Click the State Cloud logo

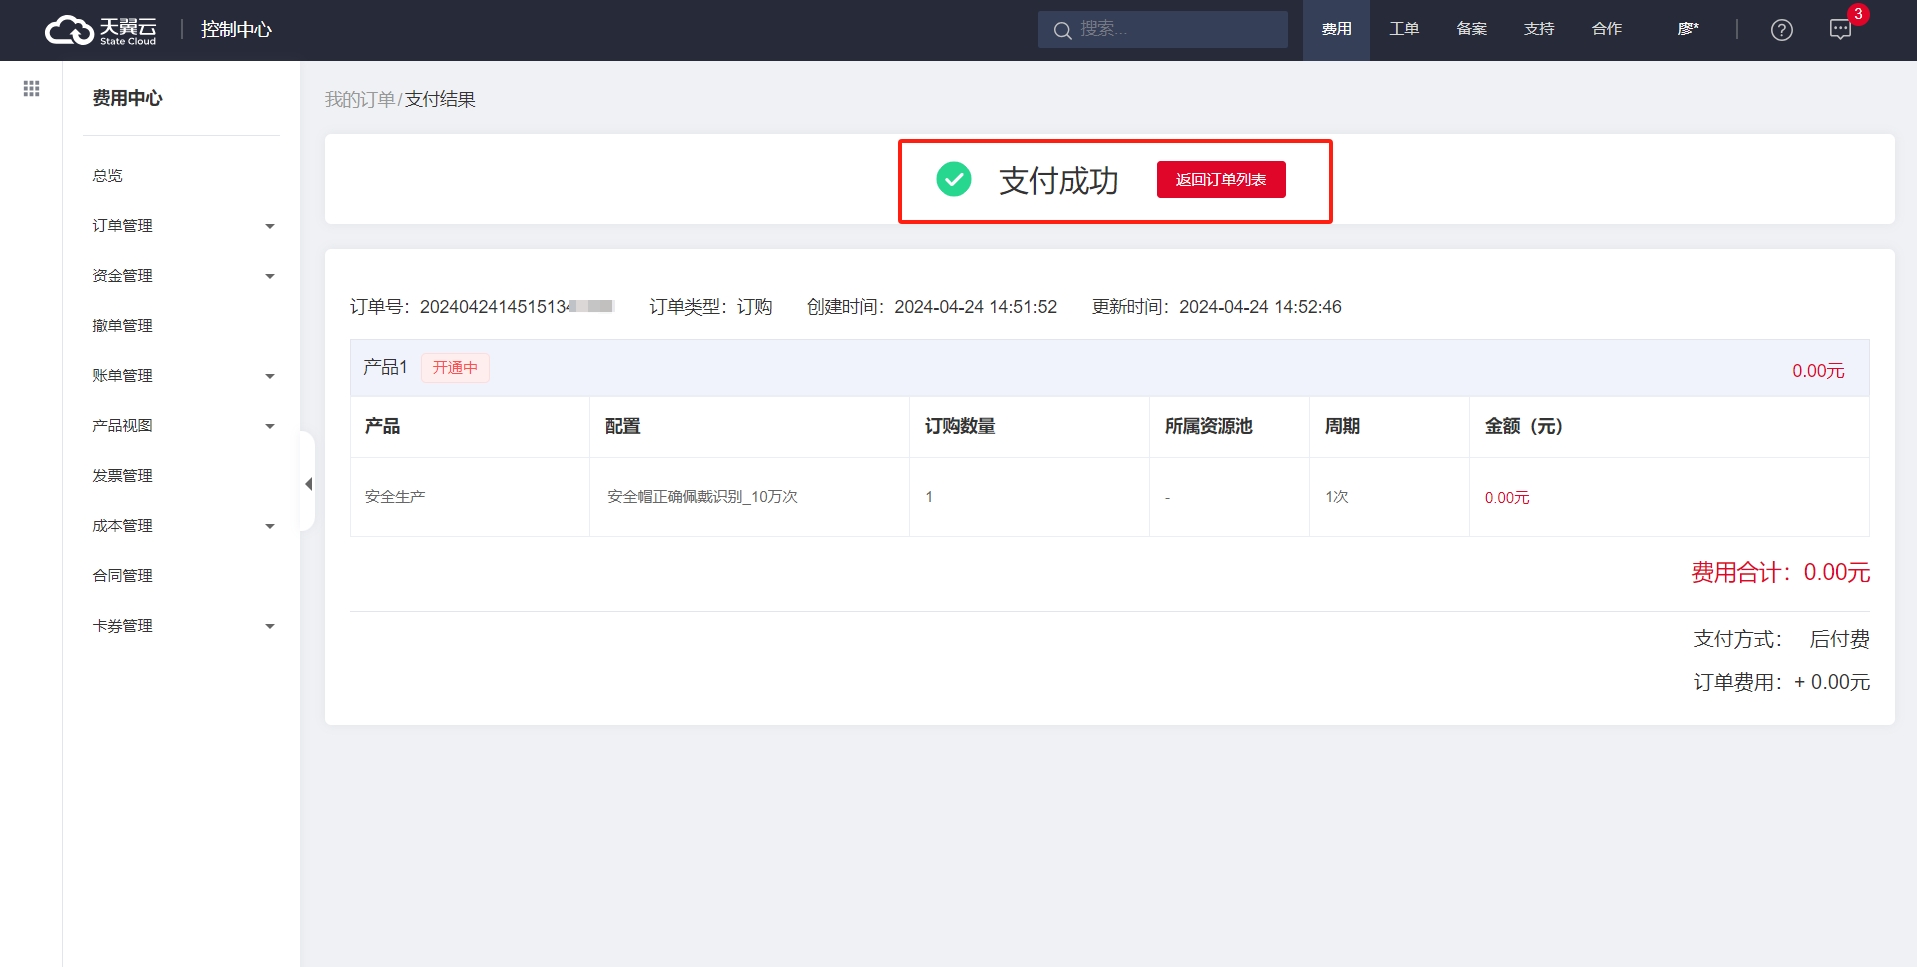pyautogui.click(x=101, y=30)
